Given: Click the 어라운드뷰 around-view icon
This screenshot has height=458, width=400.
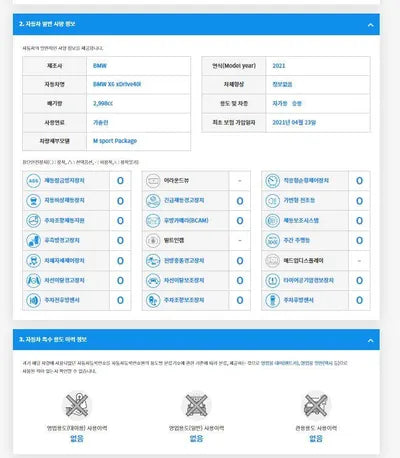Looking at the screenshot, I should [153, 181].
